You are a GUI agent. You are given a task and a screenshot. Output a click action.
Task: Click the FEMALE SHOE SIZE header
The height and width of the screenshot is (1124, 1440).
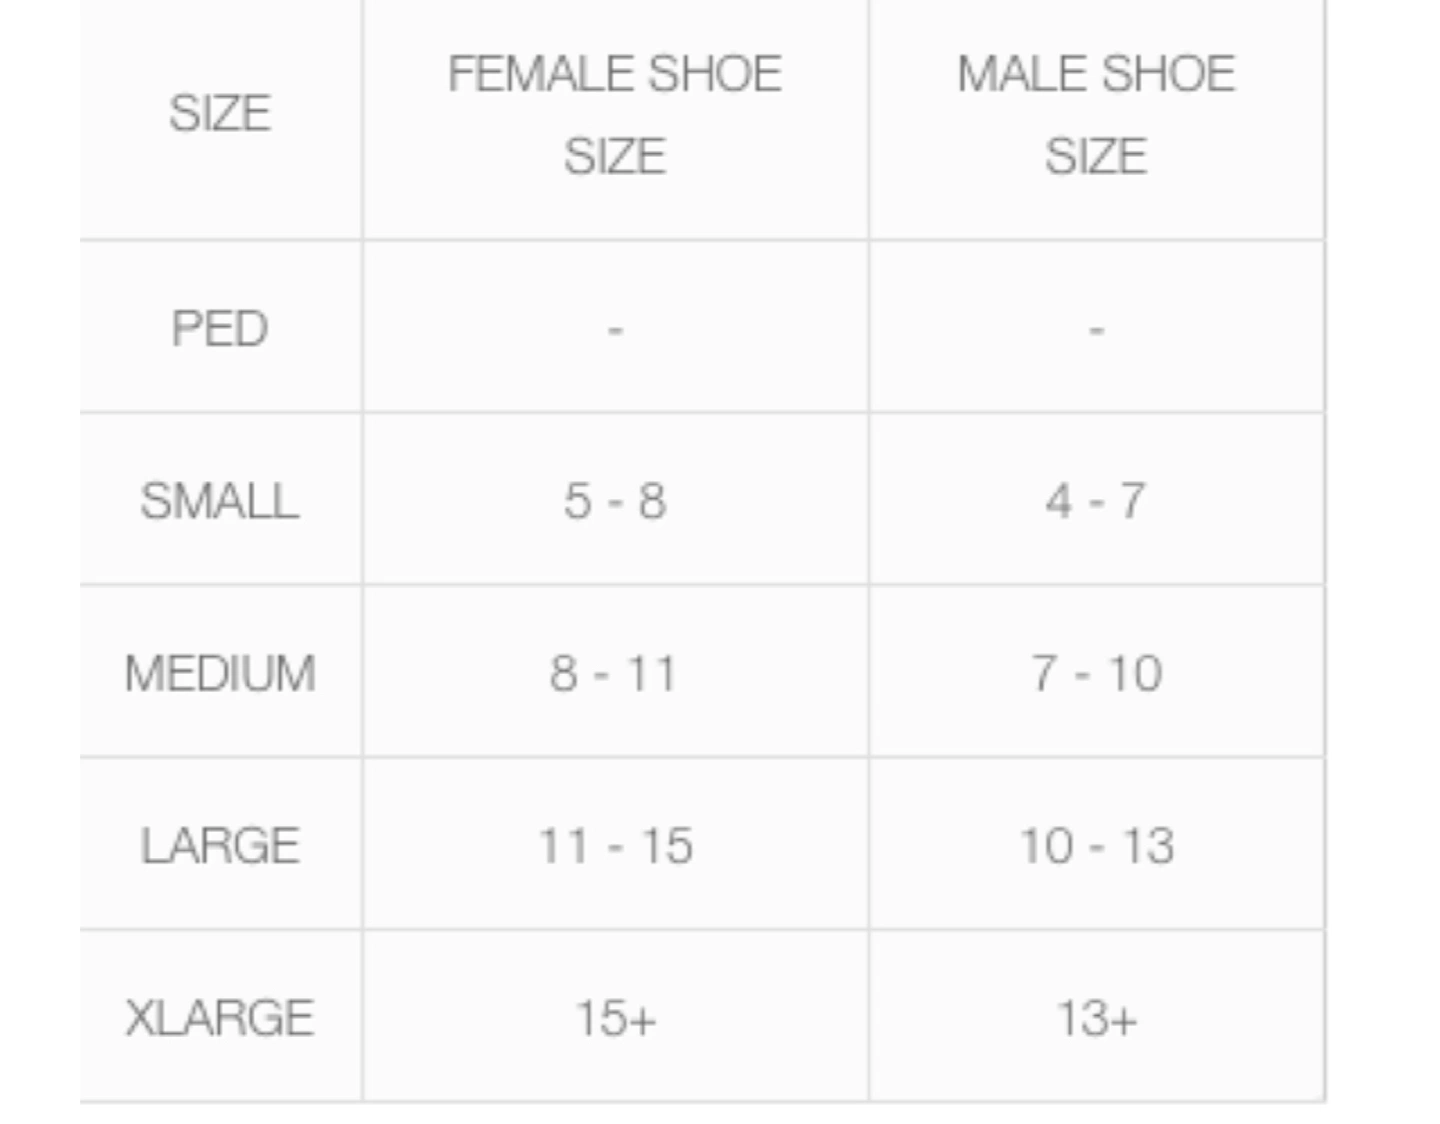(615, 114)
